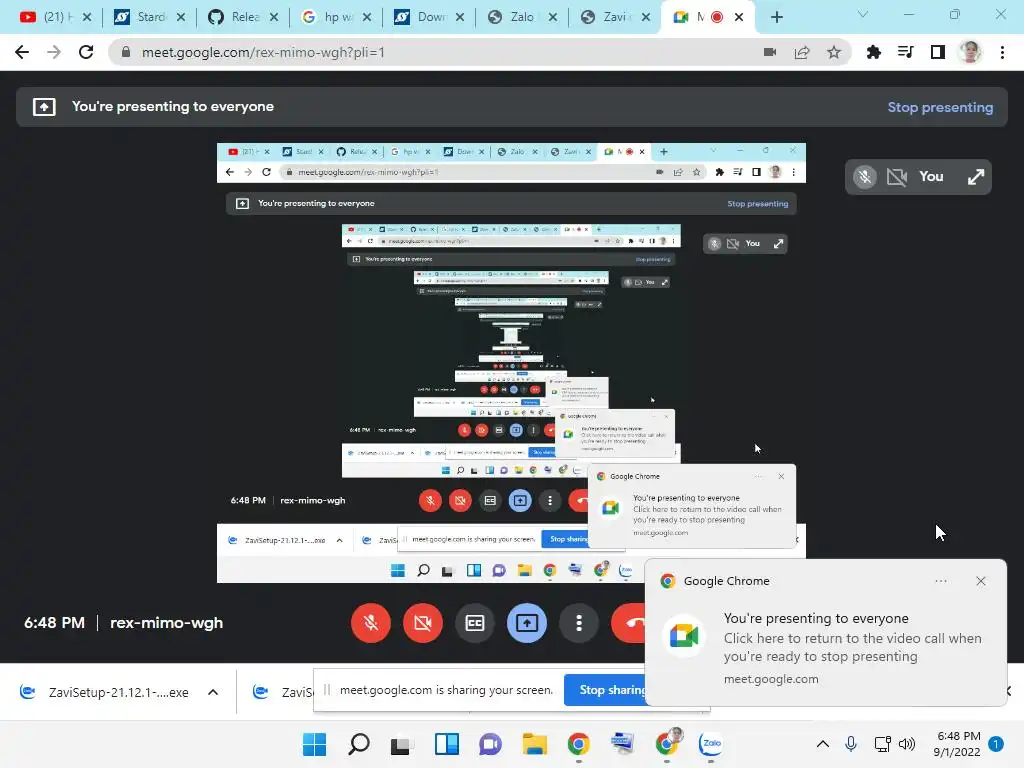The image size is (1024, 768).
Task: Show hidden system tray icons
Action: [823, 744]
